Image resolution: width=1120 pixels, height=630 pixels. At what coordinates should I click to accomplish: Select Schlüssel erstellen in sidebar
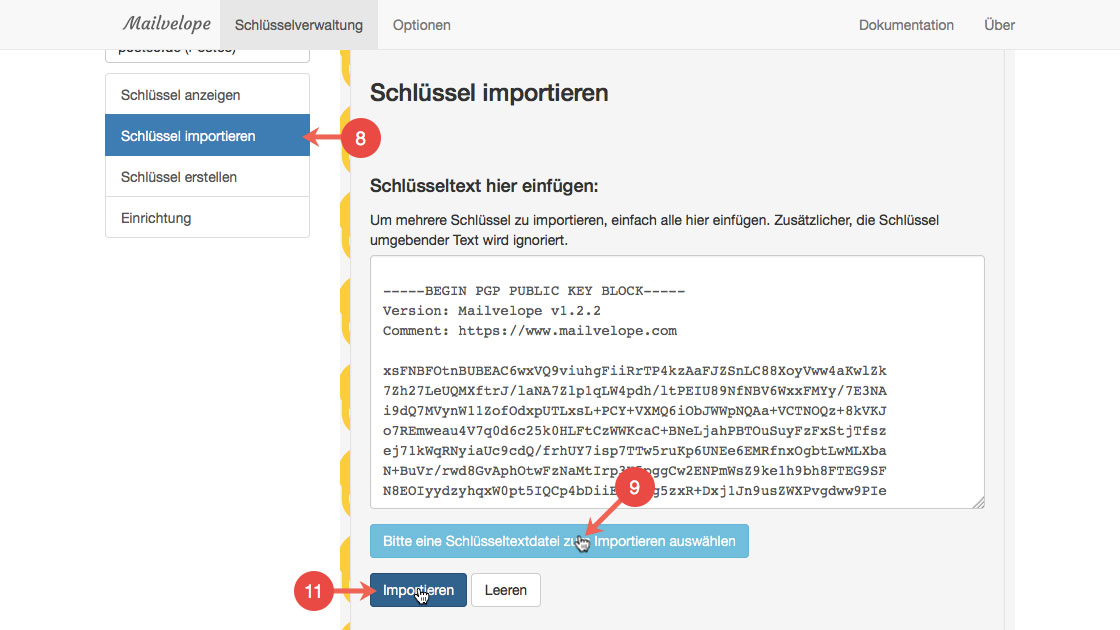[x=207, y=176]
